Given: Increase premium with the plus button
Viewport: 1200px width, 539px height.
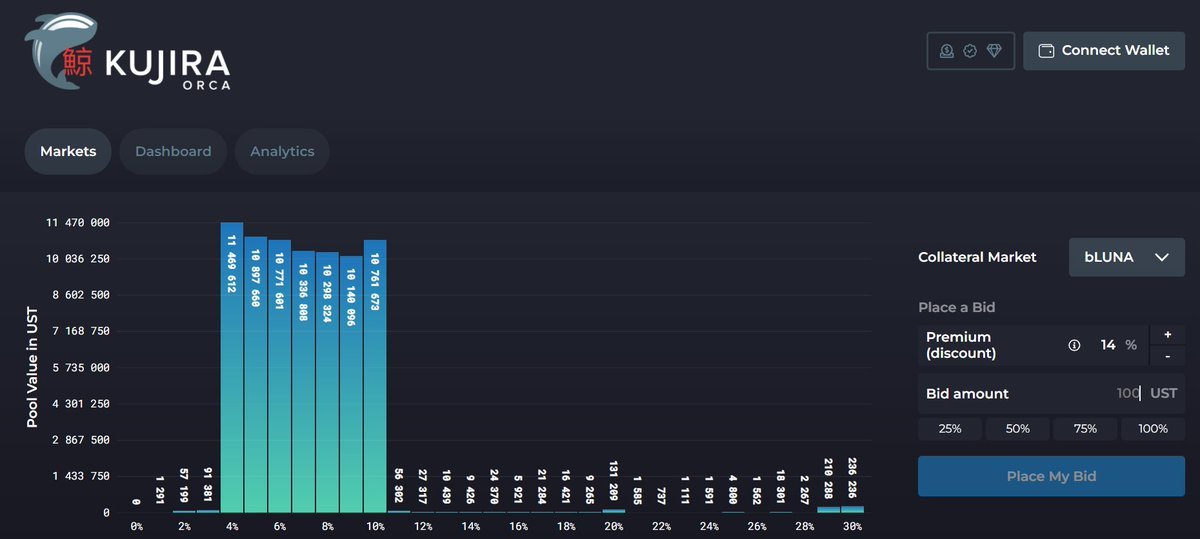Looking at the screenshot, I should click(1167, 334).
